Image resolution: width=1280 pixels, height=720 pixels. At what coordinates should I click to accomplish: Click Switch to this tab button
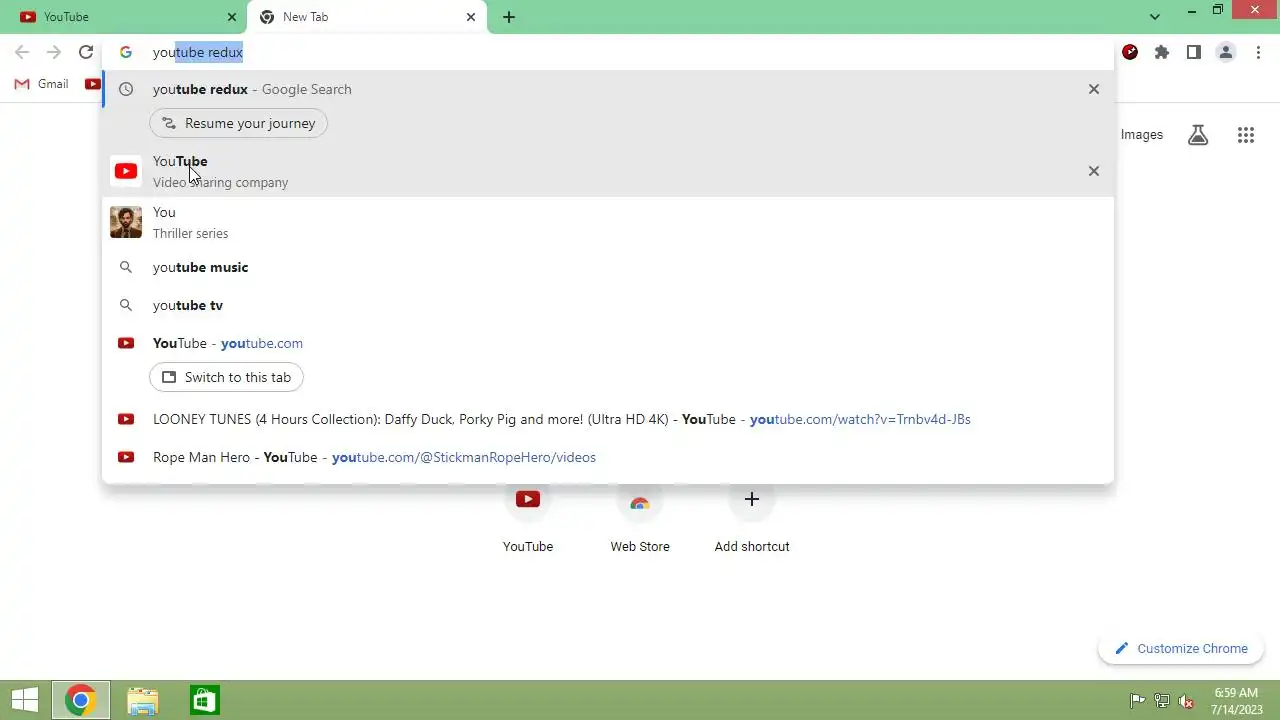pos(227,377)
